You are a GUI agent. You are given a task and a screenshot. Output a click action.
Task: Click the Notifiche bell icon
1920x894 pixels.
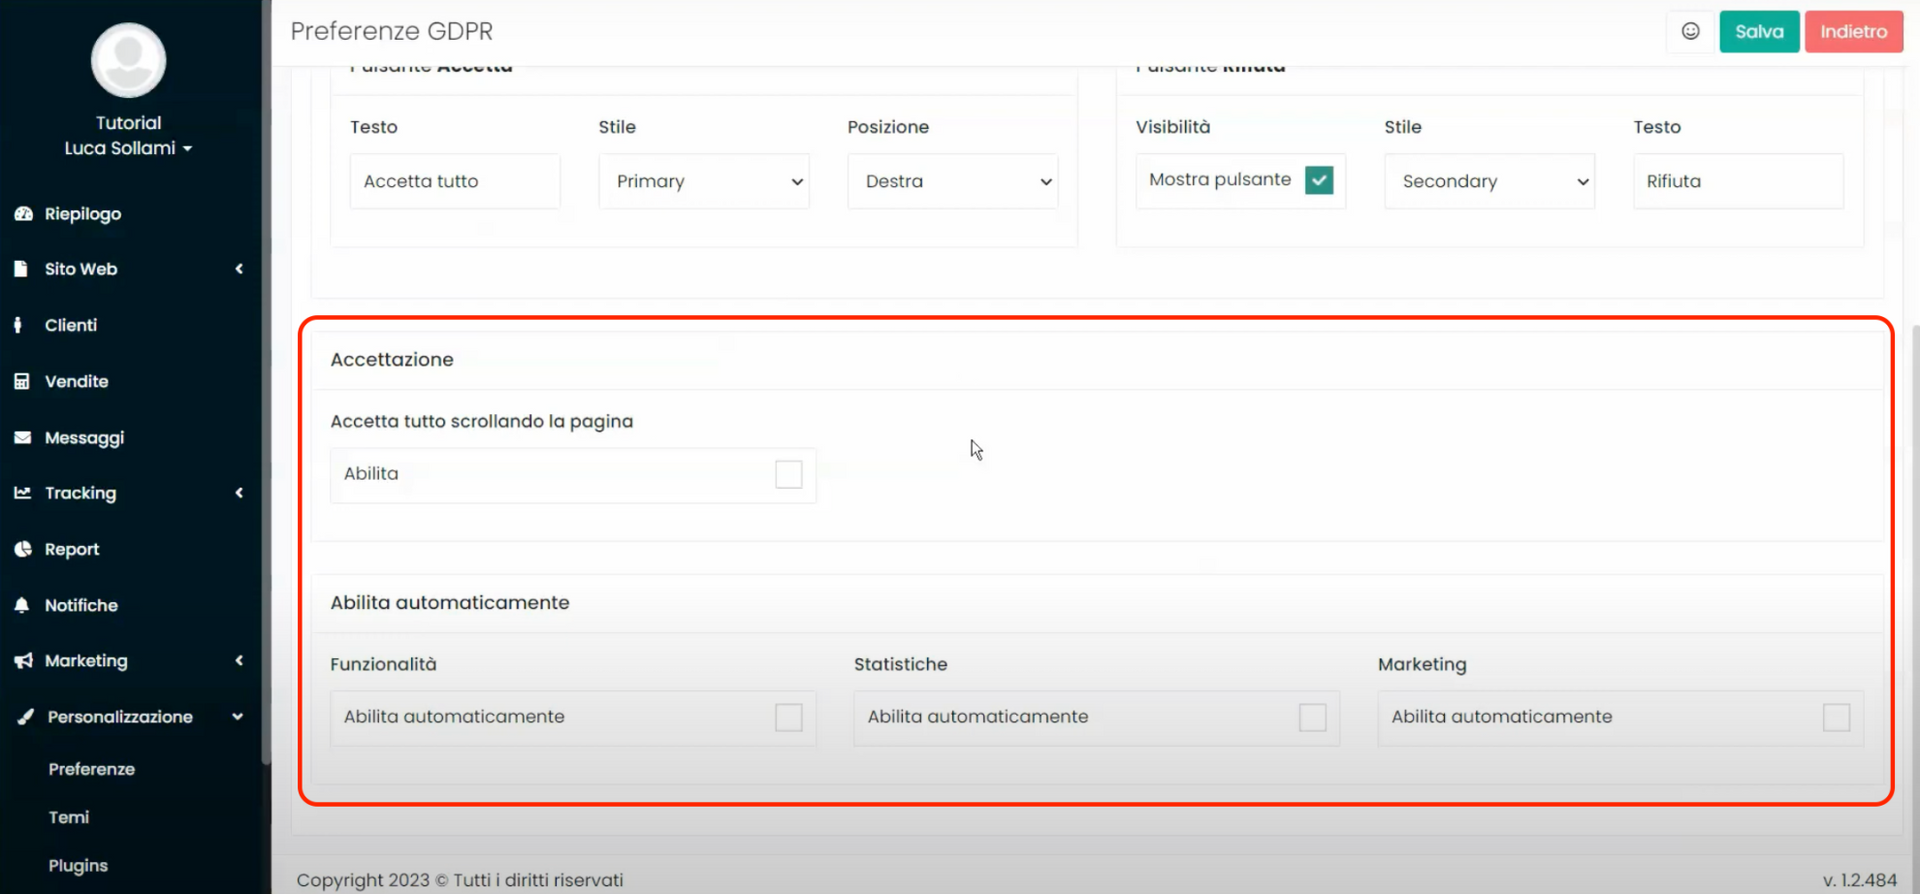click(x=22, y=605)
